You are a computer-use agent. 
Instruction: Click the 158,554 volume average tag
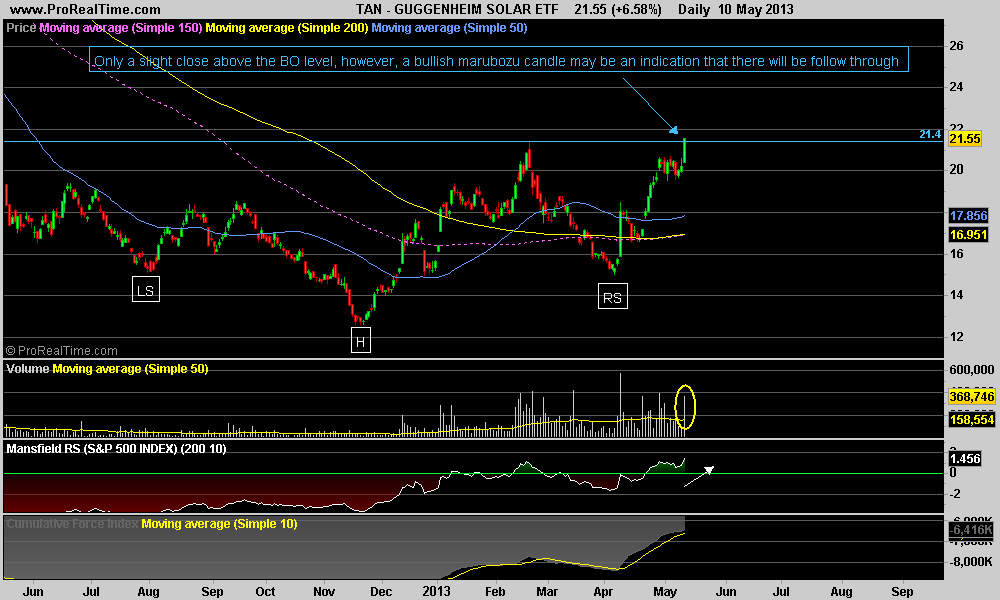(x=971, y=420)
